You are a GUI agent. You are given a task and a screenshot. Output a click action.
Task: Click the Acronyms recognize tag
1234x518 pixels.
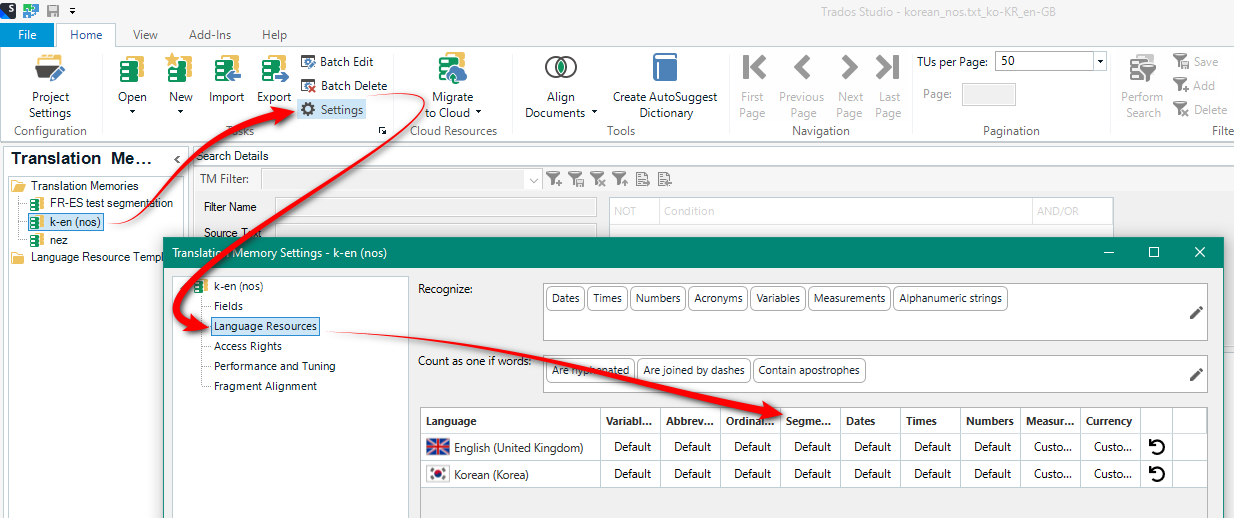click(x=718, y=298)
